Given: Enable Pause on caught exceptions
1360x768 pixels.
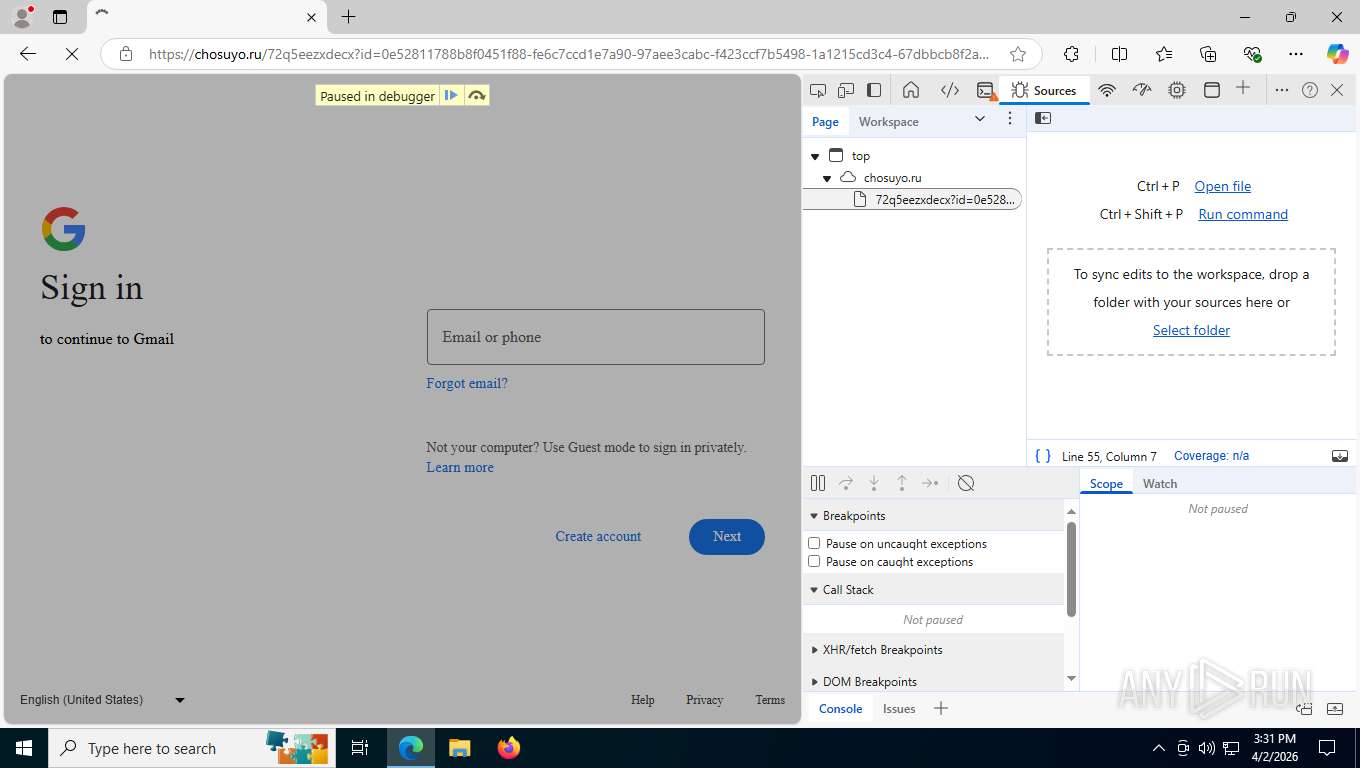Looking at the screenshot, I should [814, 561].
